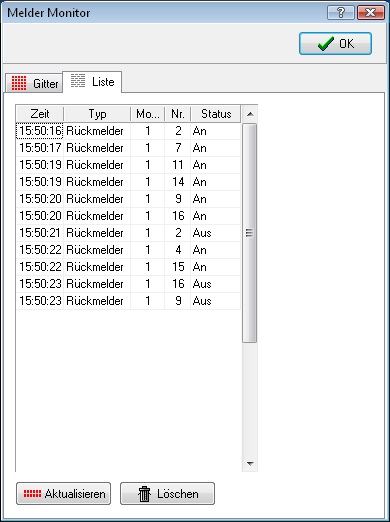This screenshot has height=522, width=390.
Task: Select the 15:50:22 row with Nr. 4
Action: 128,250
